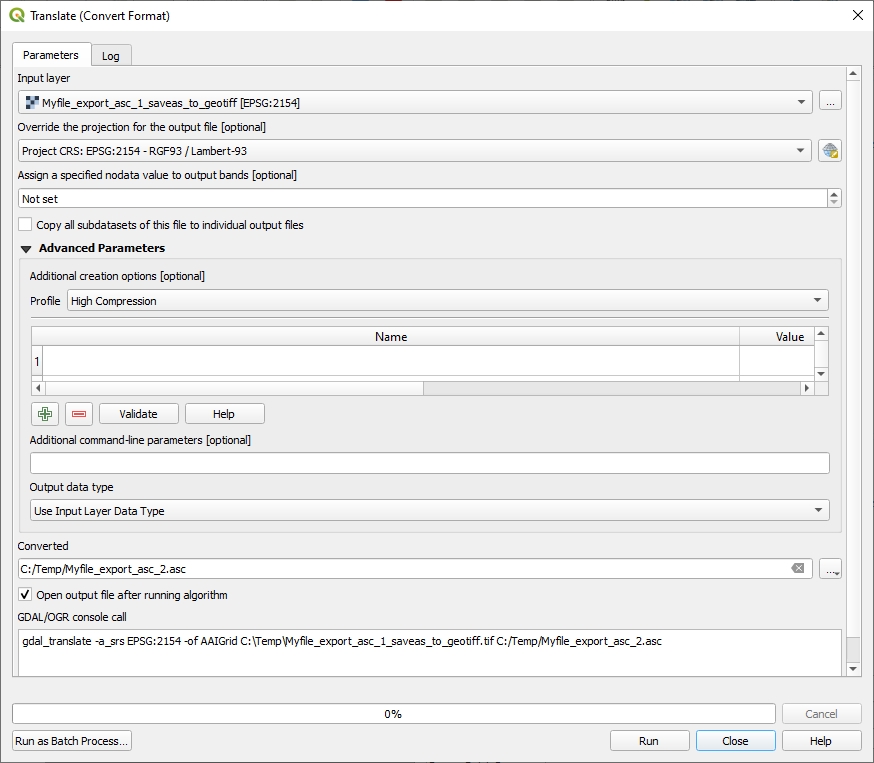Close the Translate dialog window

pos(858,15)
